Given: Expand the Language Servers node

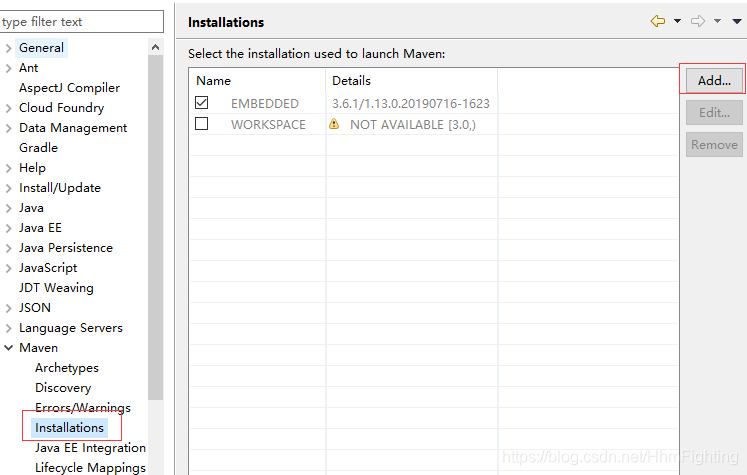Looking at the screenshot, I should pos(8,328).
